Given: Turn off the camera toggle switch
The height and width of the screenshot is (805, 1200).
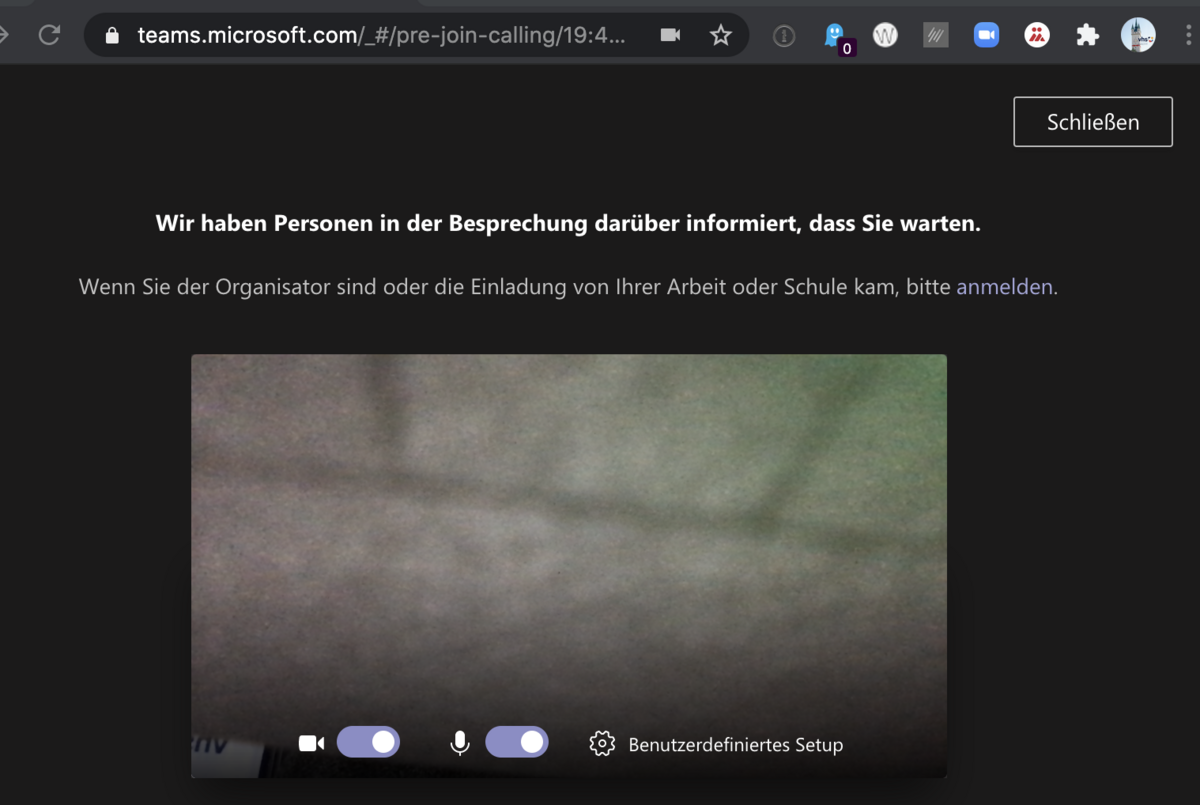Looking at the screenshot, I should pyautogui.click(x=368, y=742).
